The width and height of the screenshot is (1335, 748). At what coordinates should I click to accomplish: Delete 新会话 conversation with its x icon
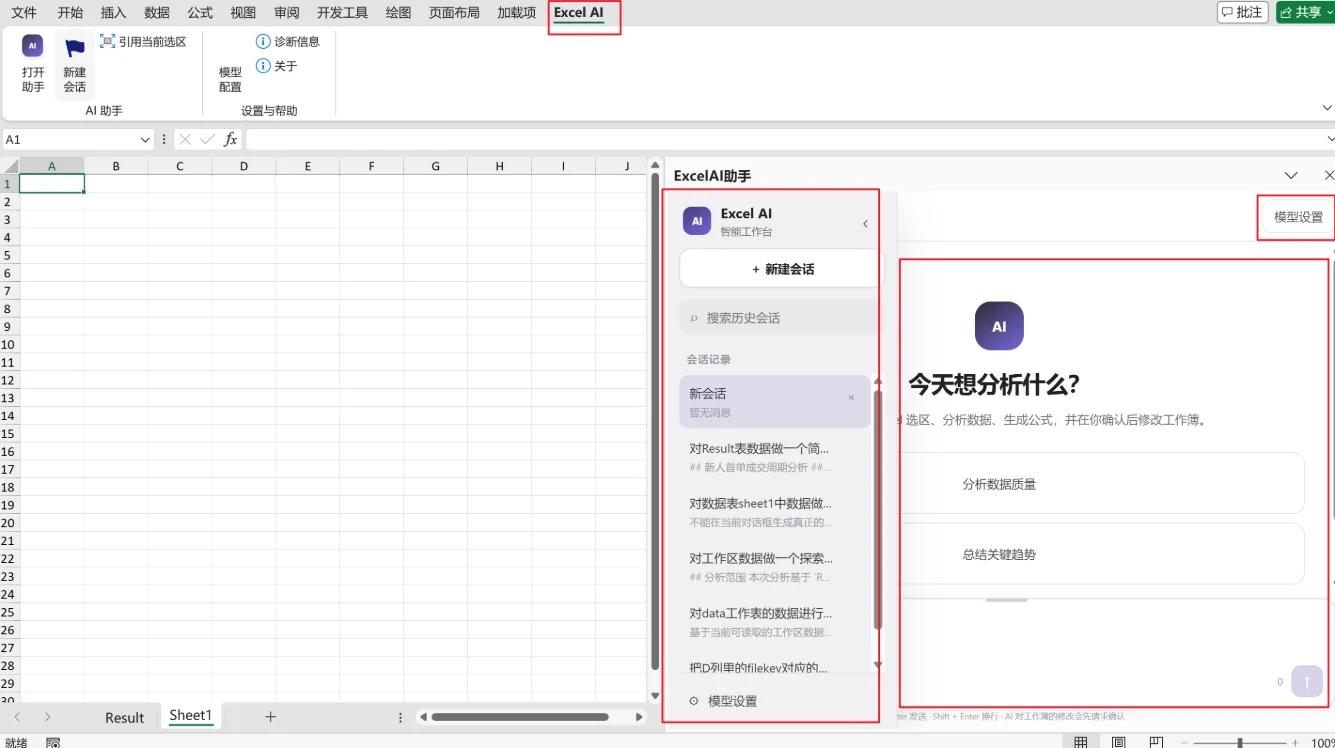click(x=851, y=398)
